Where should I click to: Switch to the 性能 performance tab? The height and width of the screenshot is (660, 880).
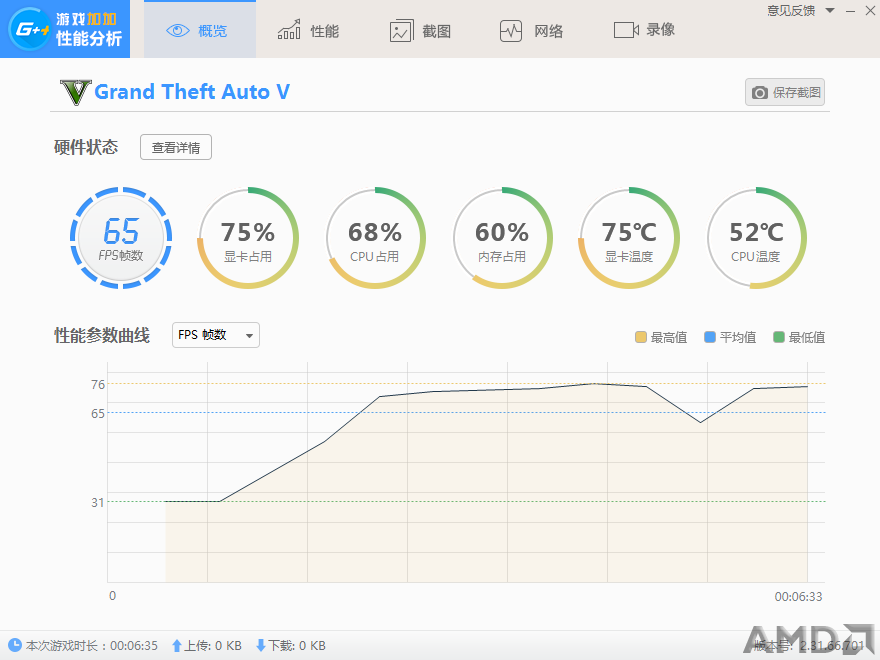pos(309,30)
